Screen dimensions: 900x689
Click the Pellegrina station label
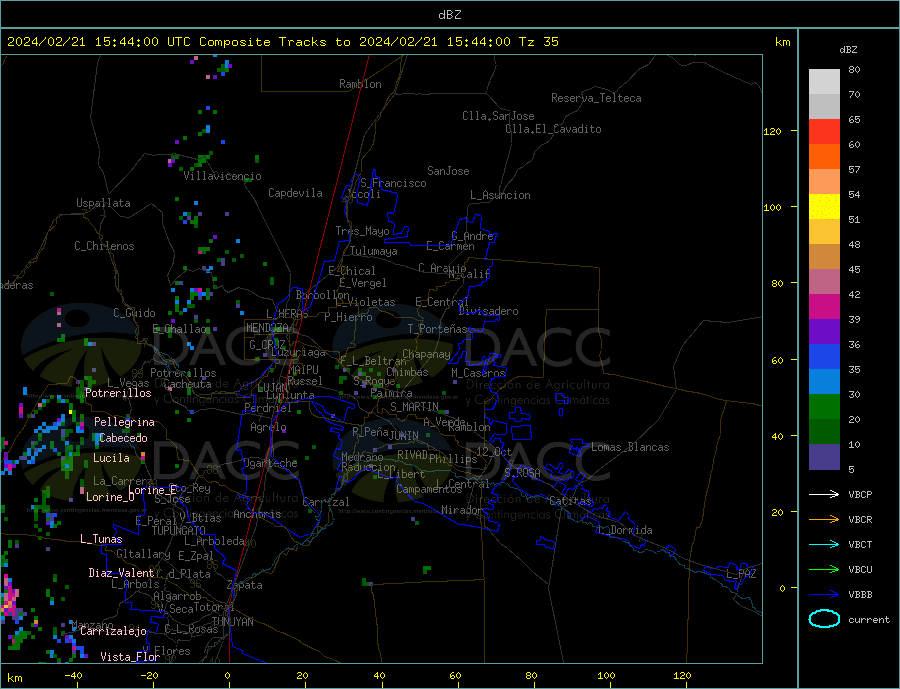point(125,422)
